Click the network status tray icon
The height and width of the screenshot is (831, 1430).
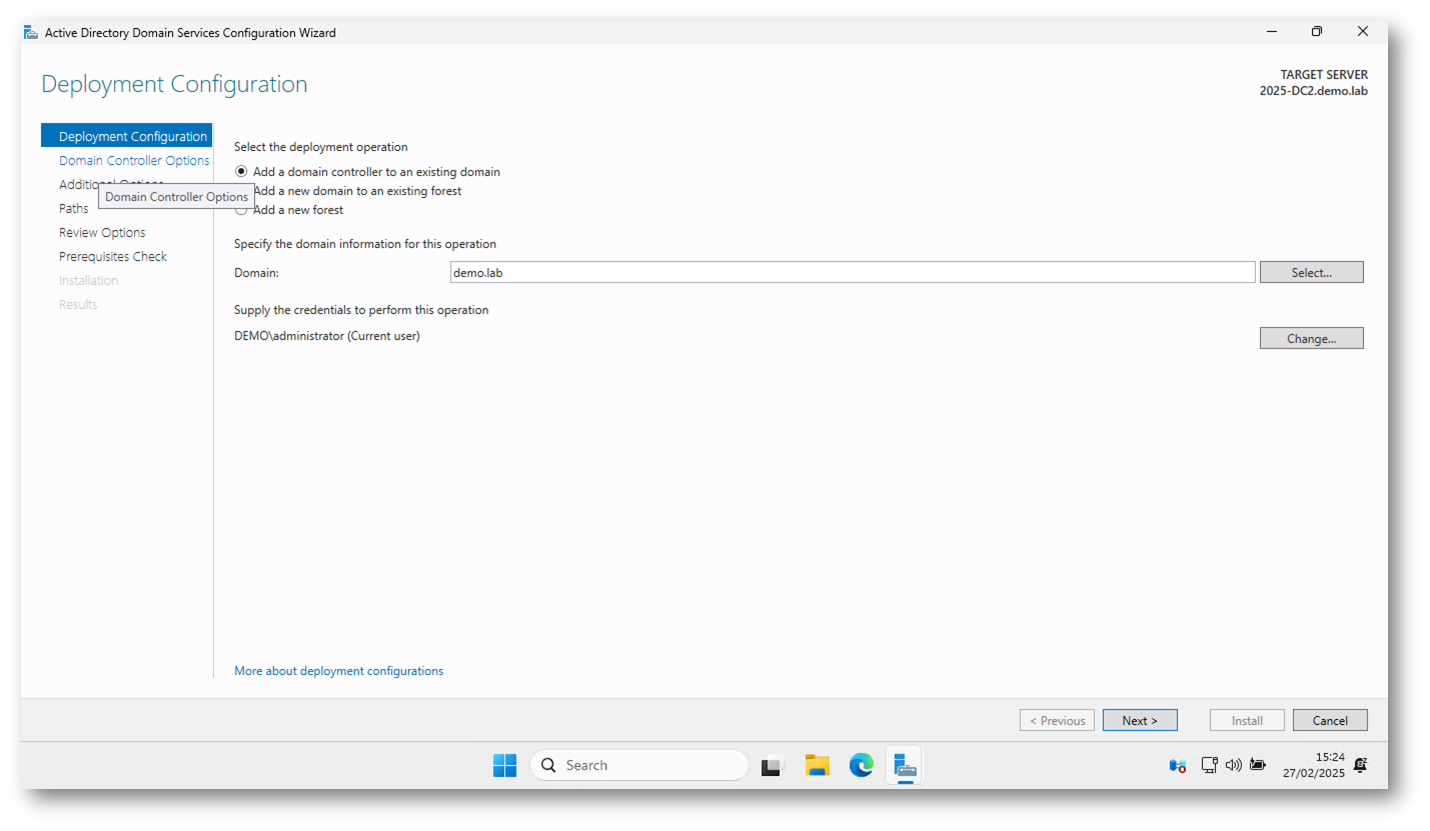tap(1209, 765)
